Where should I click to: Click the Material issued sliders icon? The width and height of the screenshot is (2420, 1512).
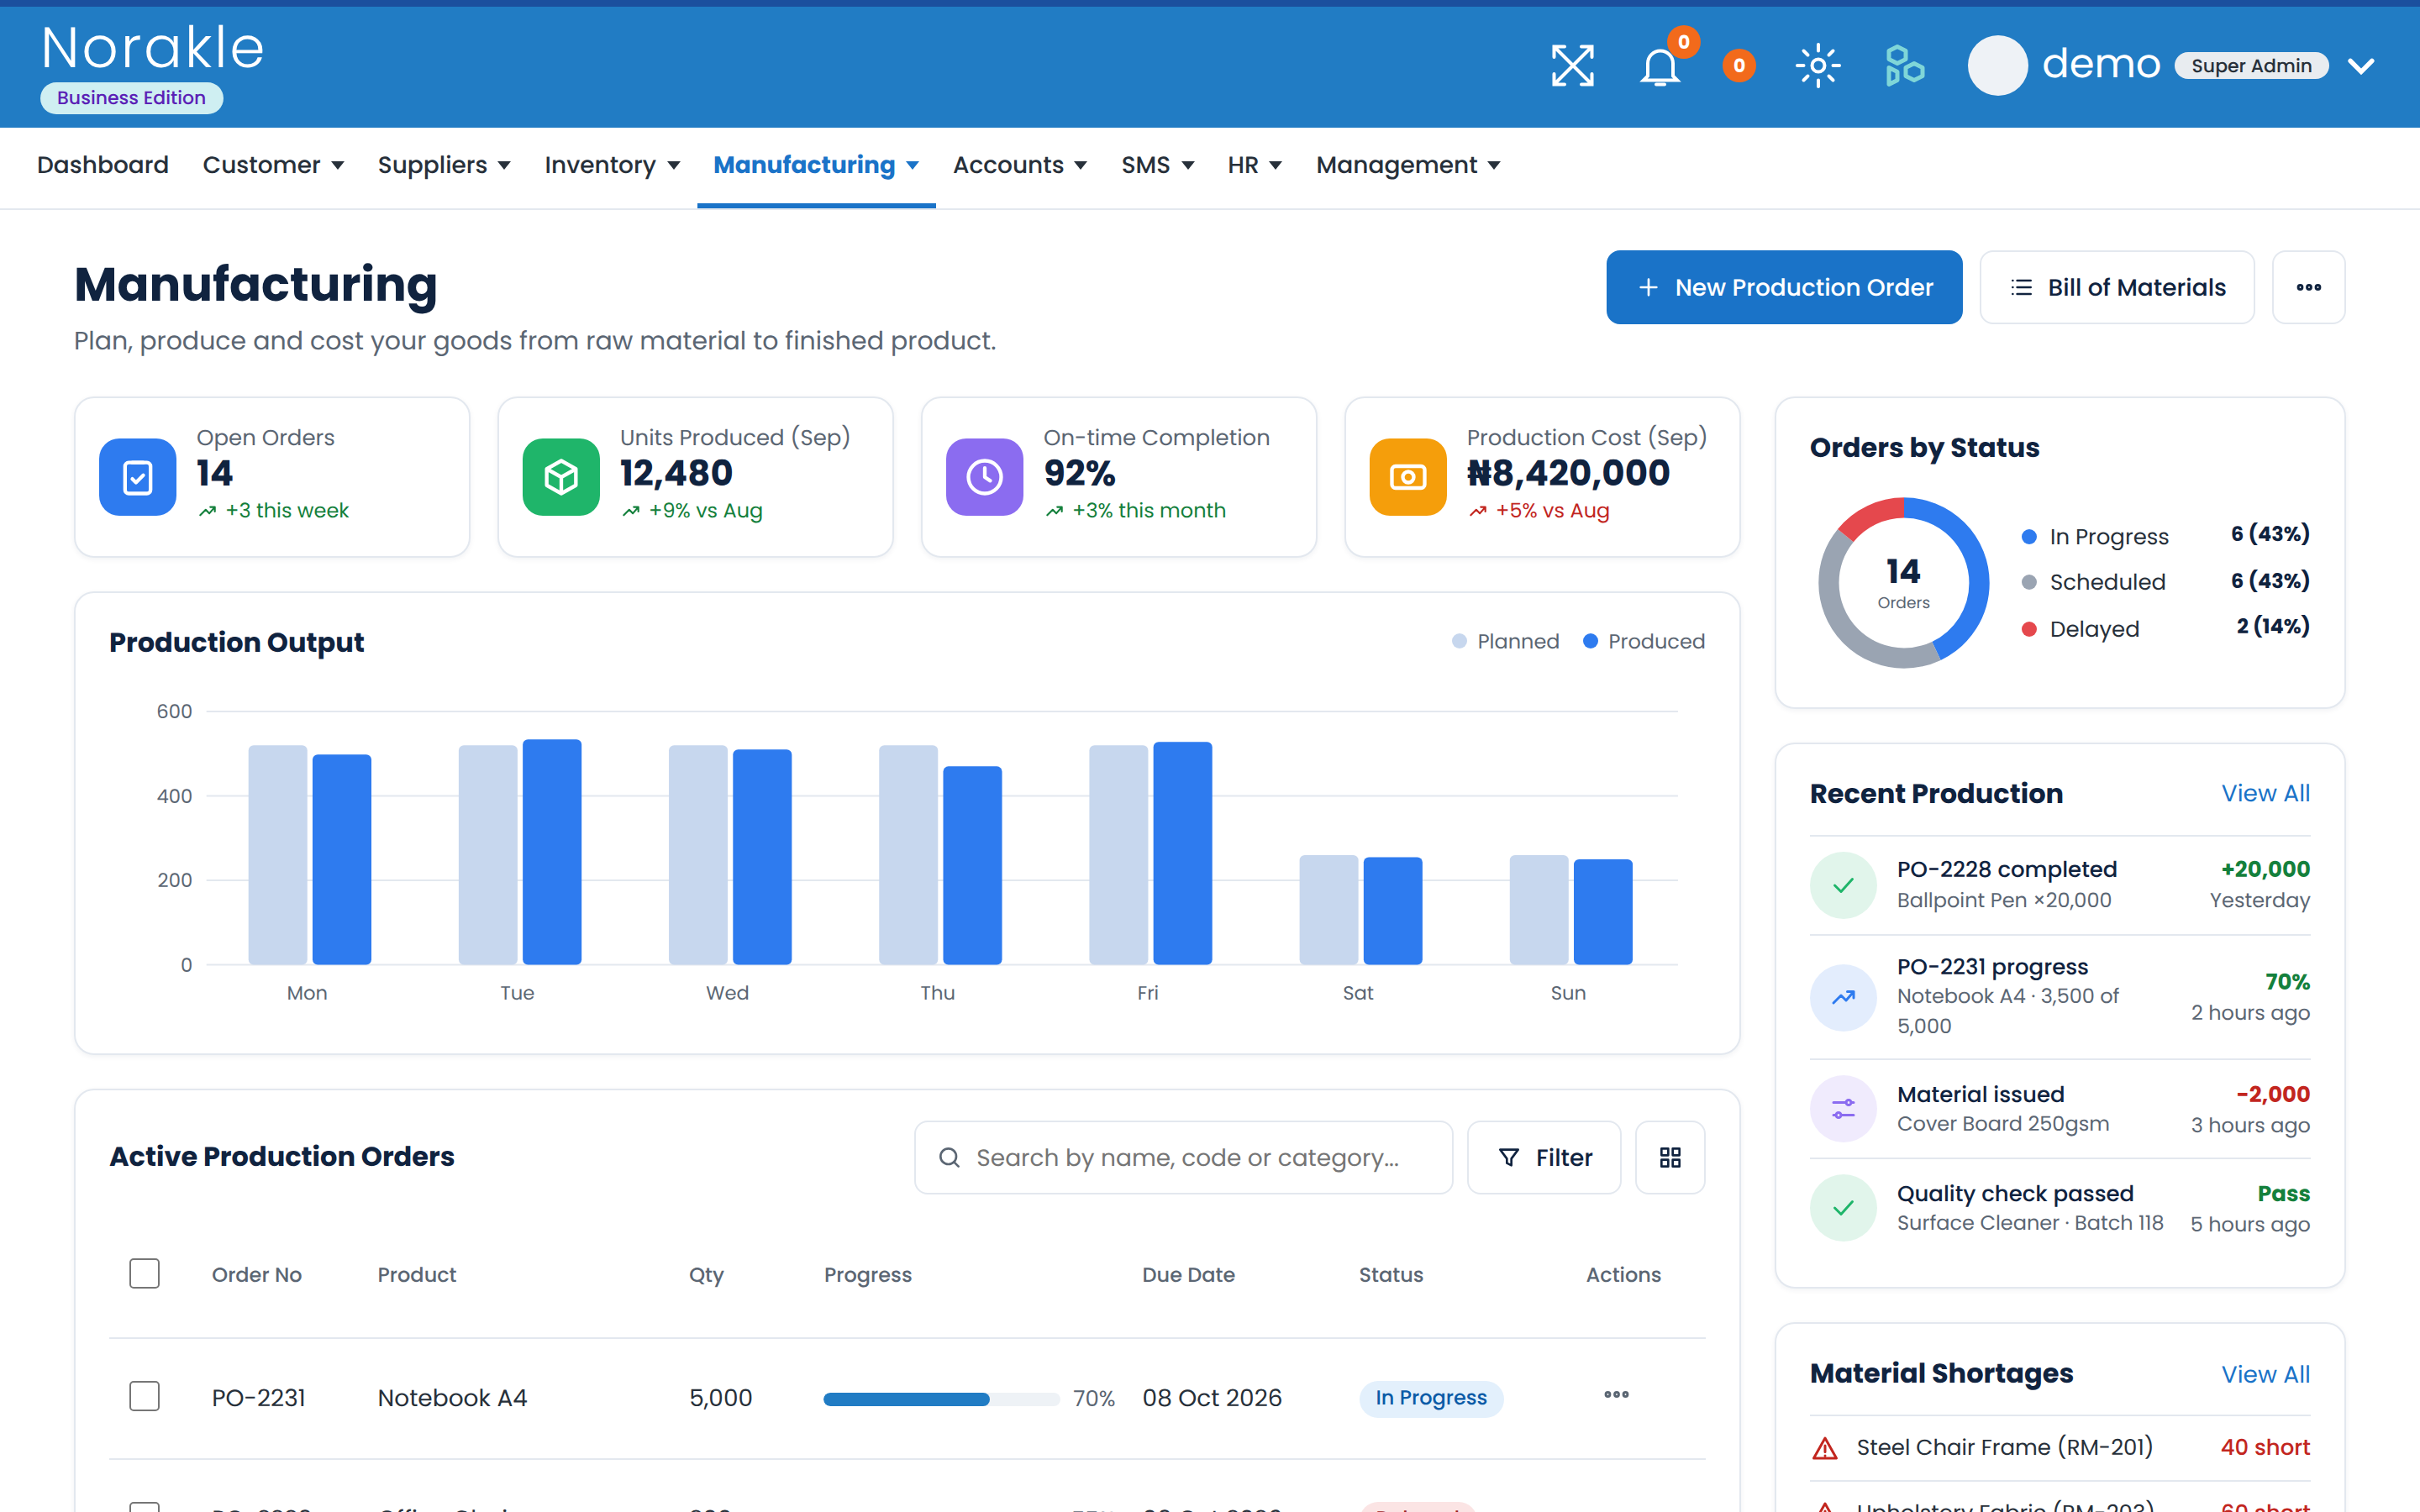pos(1843,1108)
